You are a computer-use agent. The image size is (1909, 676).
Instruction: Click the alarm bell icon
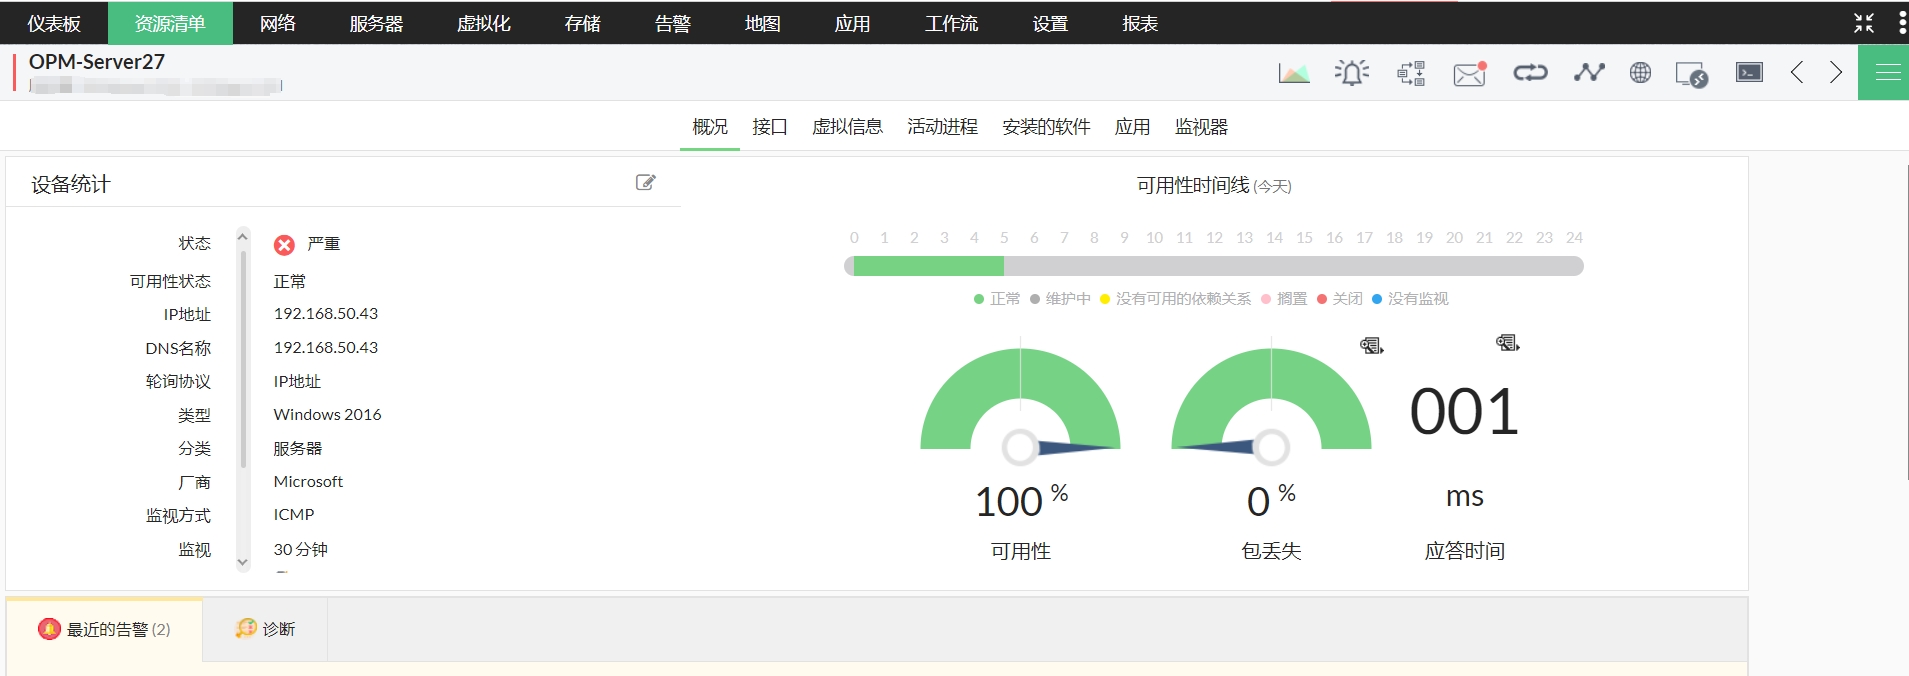coord(1351,73)
